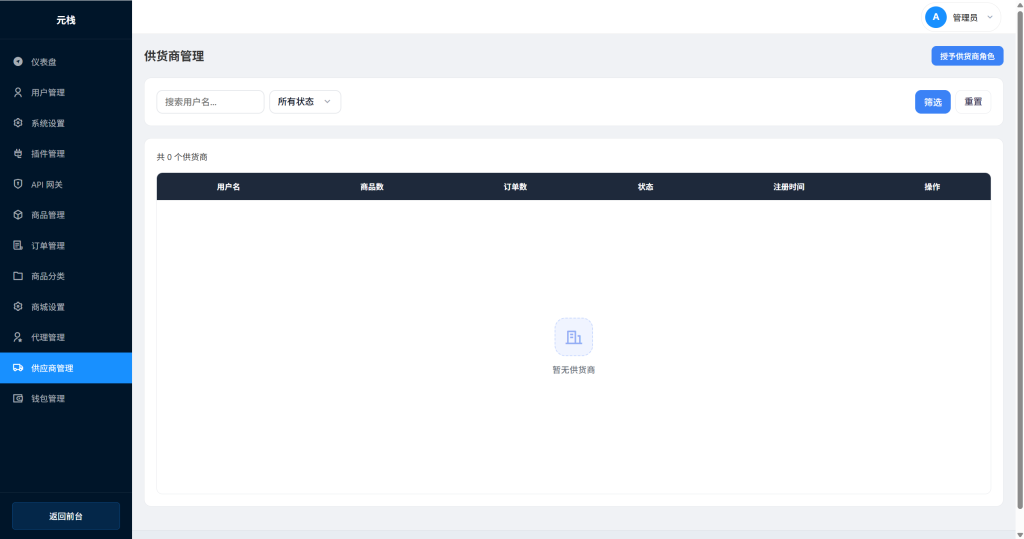1024x539 pixels.
Task: Click the 筛选 filter button
Action: (932, 102)
